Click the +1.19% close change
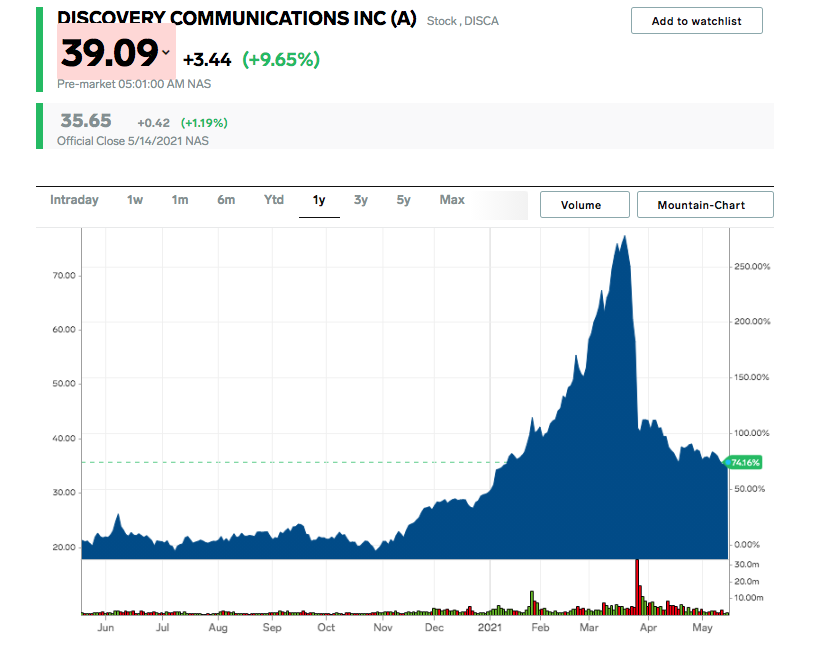 pos(204,123)
